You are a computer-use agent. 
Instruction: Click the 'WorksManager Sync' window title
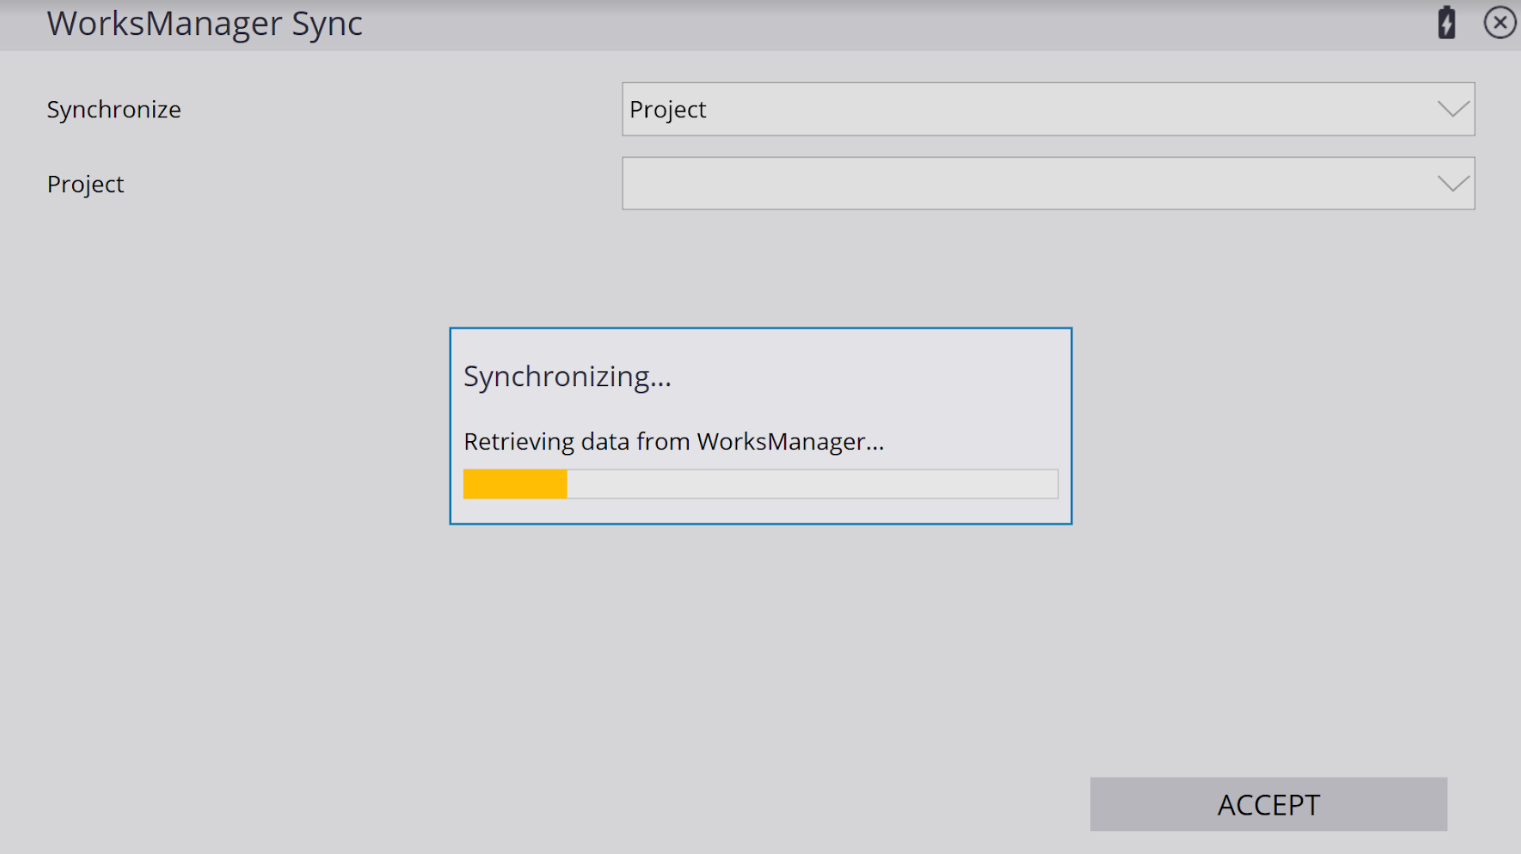point(204,23)
